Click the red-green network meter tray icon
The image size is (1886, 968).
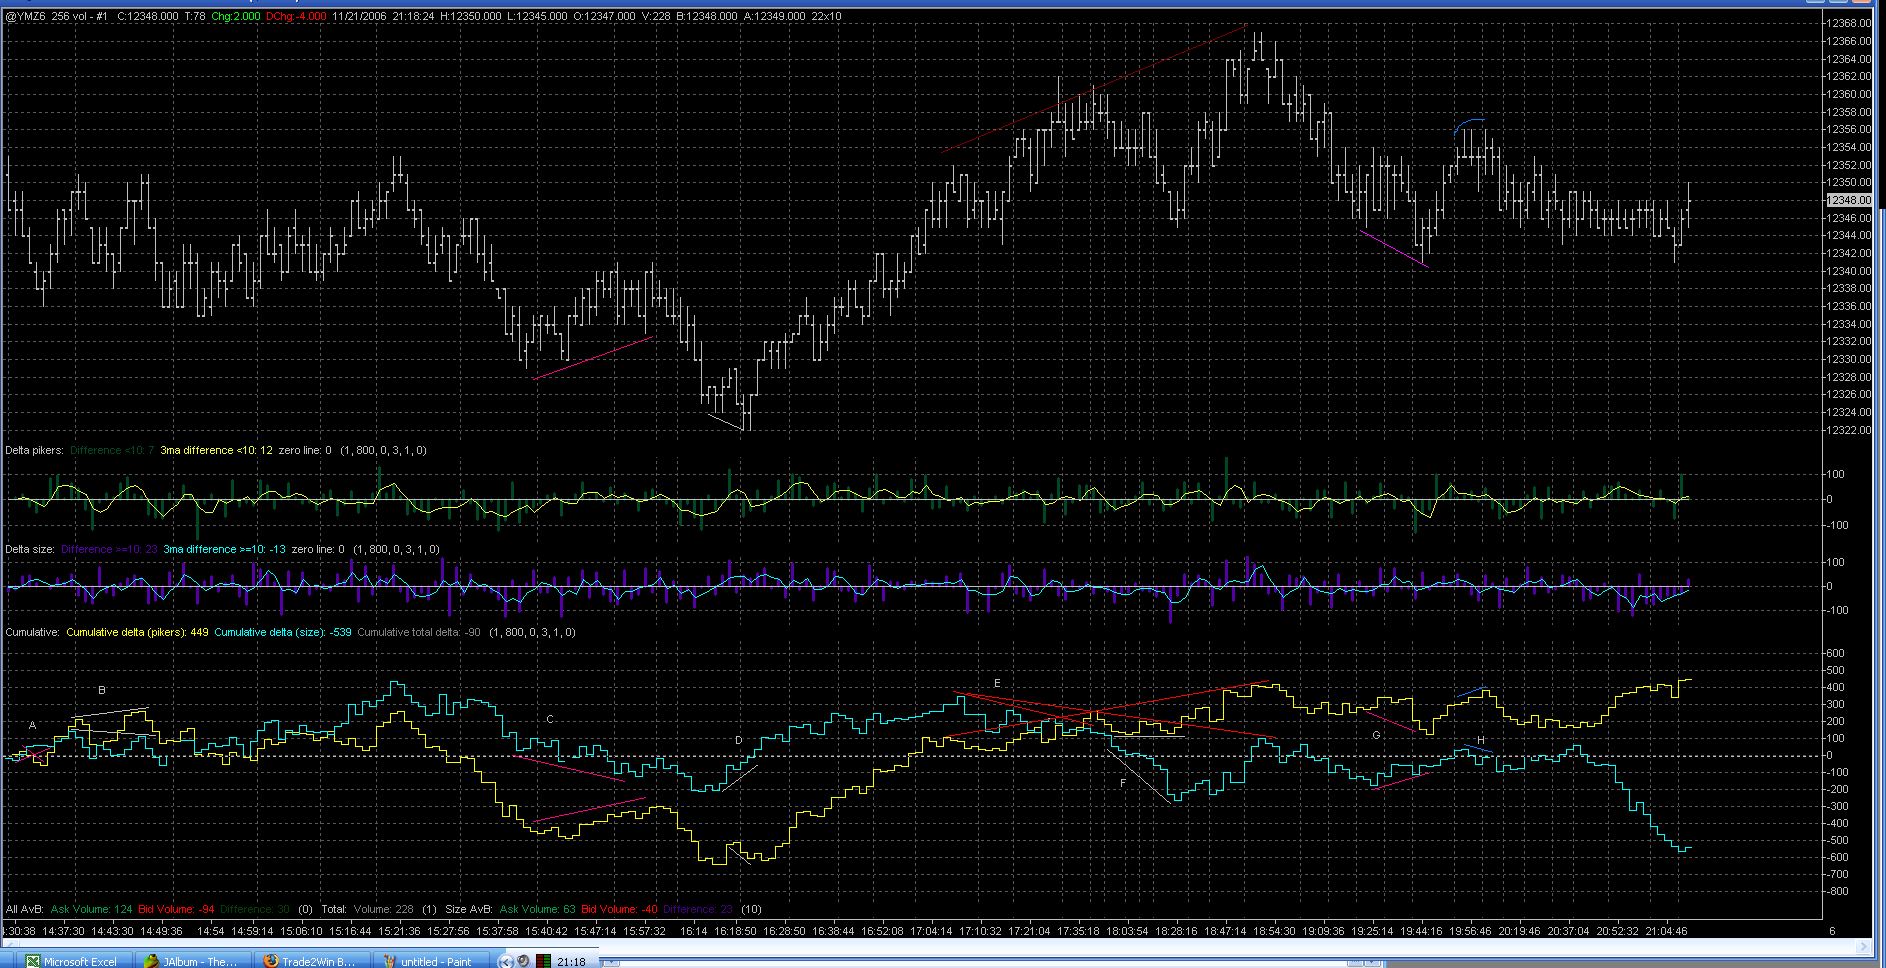543,961
